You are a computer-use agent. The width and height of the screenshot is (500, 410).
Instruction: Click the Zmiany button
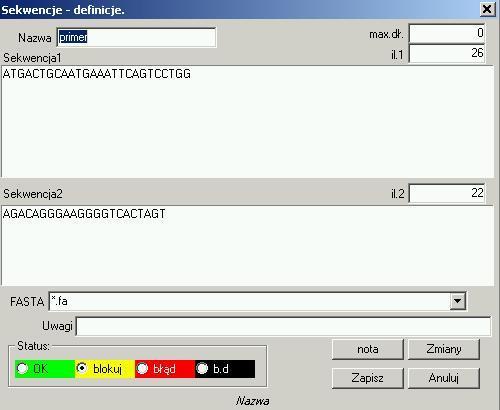point(444,349)
